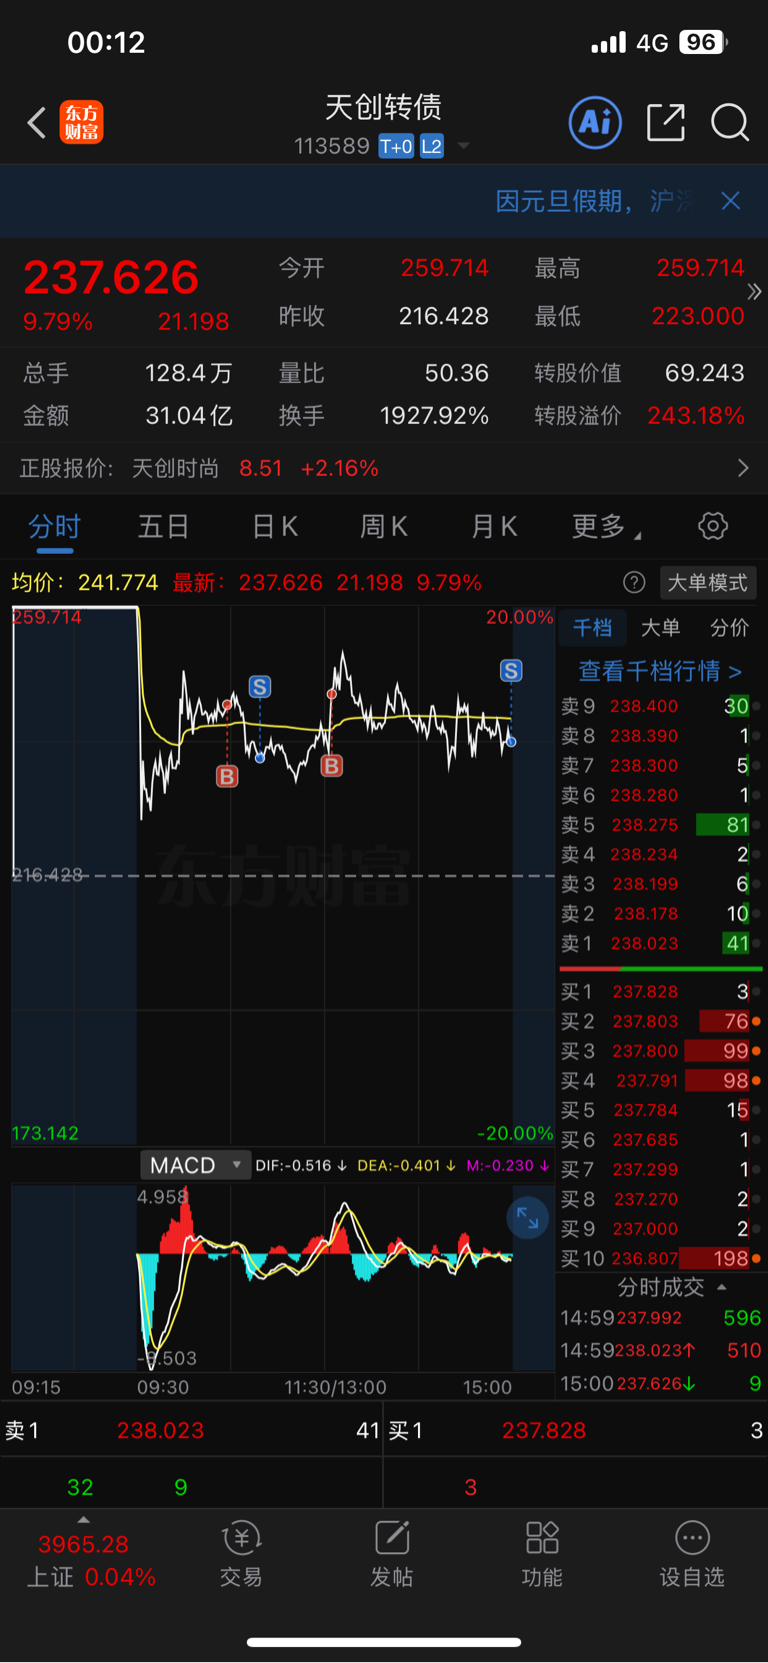Tap the 天创时尚 stock name
The width and height of the screenshot is (768, 1663).
click(x=175, y=468)
